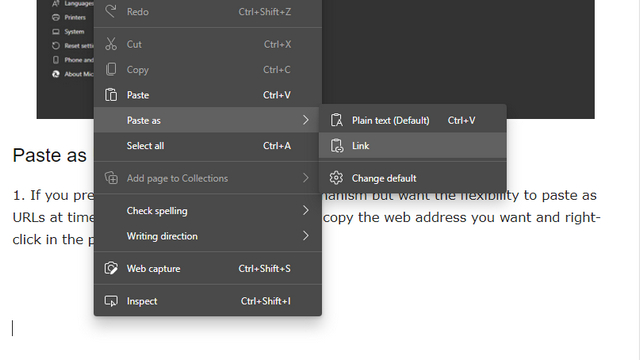
Task: Start Web capture from the context menu
Action: (x=208, y=268)
